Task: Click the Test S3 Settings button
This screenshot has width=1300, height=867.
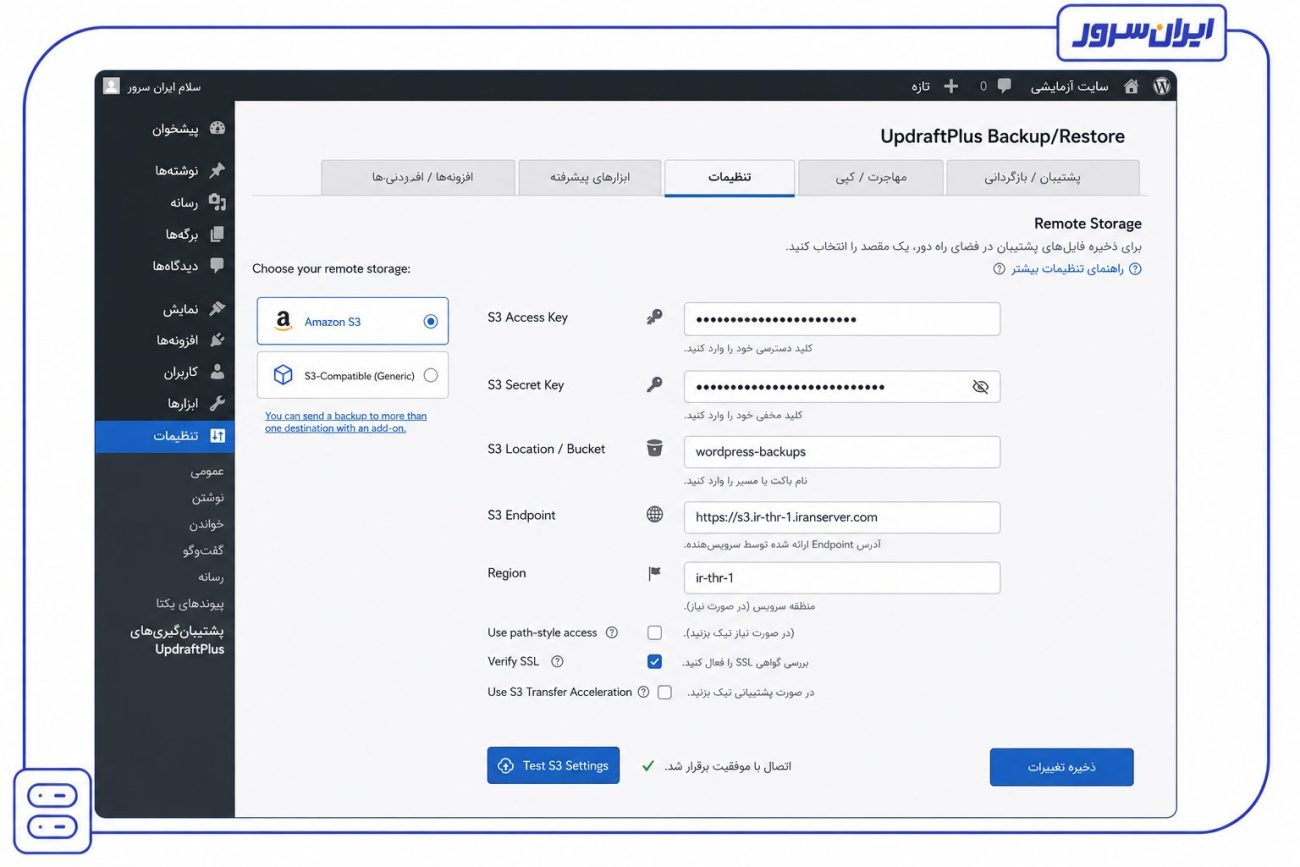Action: tap(553, 766)
